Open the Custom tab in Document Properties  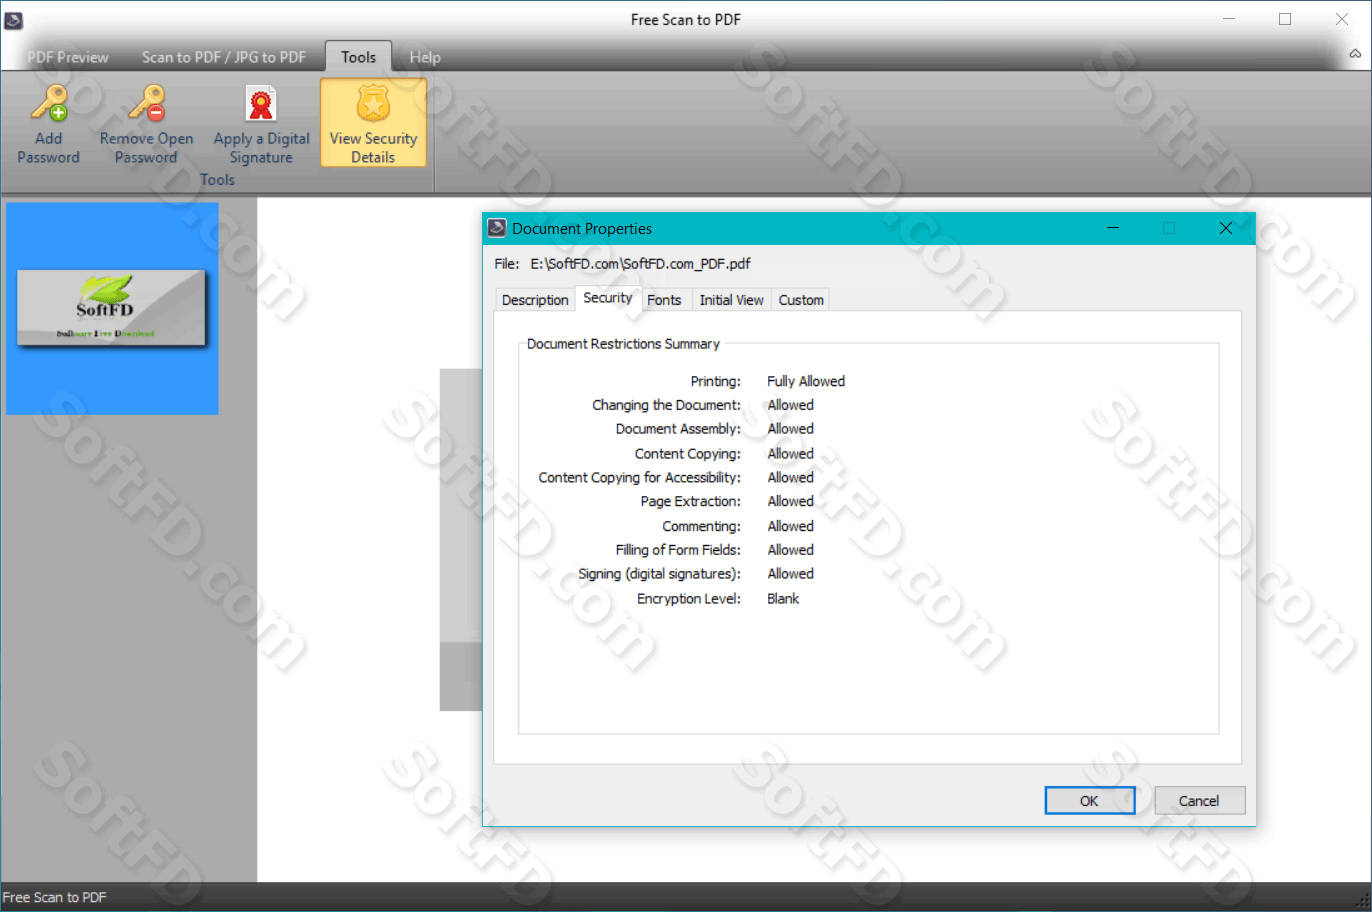(x=801, y=300)
